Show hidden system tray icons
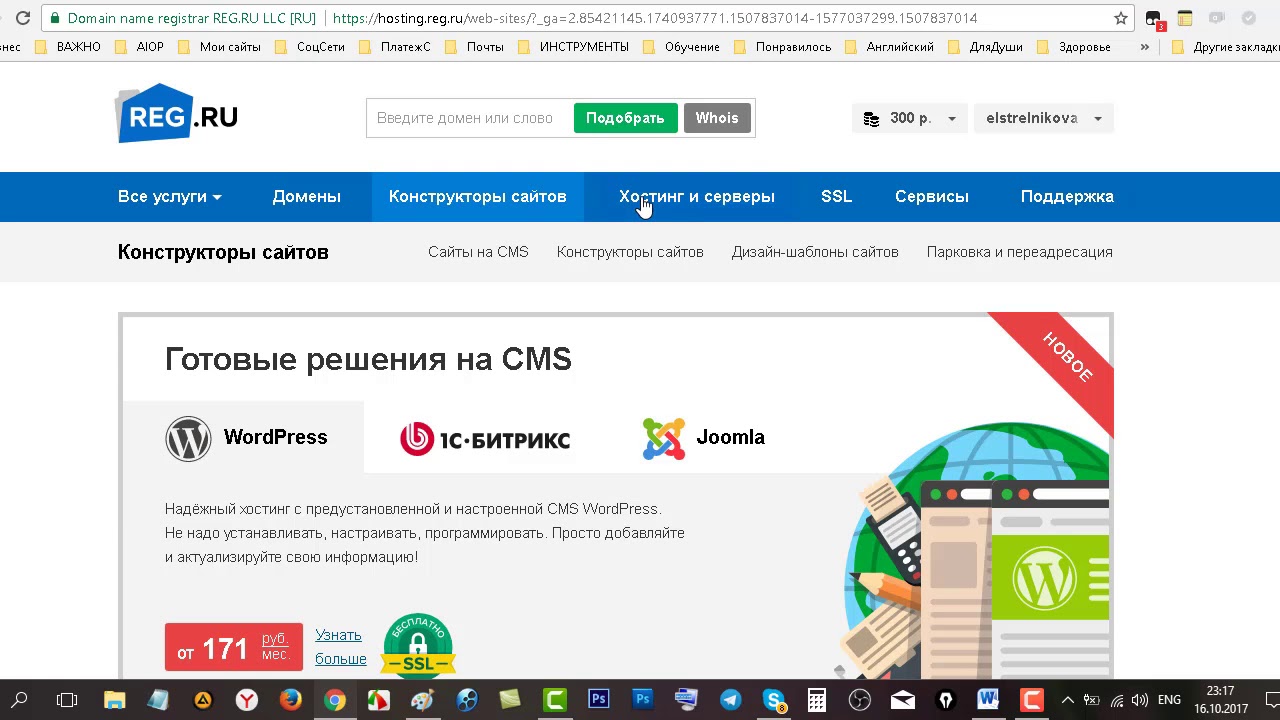 [x=1067, y=700]
